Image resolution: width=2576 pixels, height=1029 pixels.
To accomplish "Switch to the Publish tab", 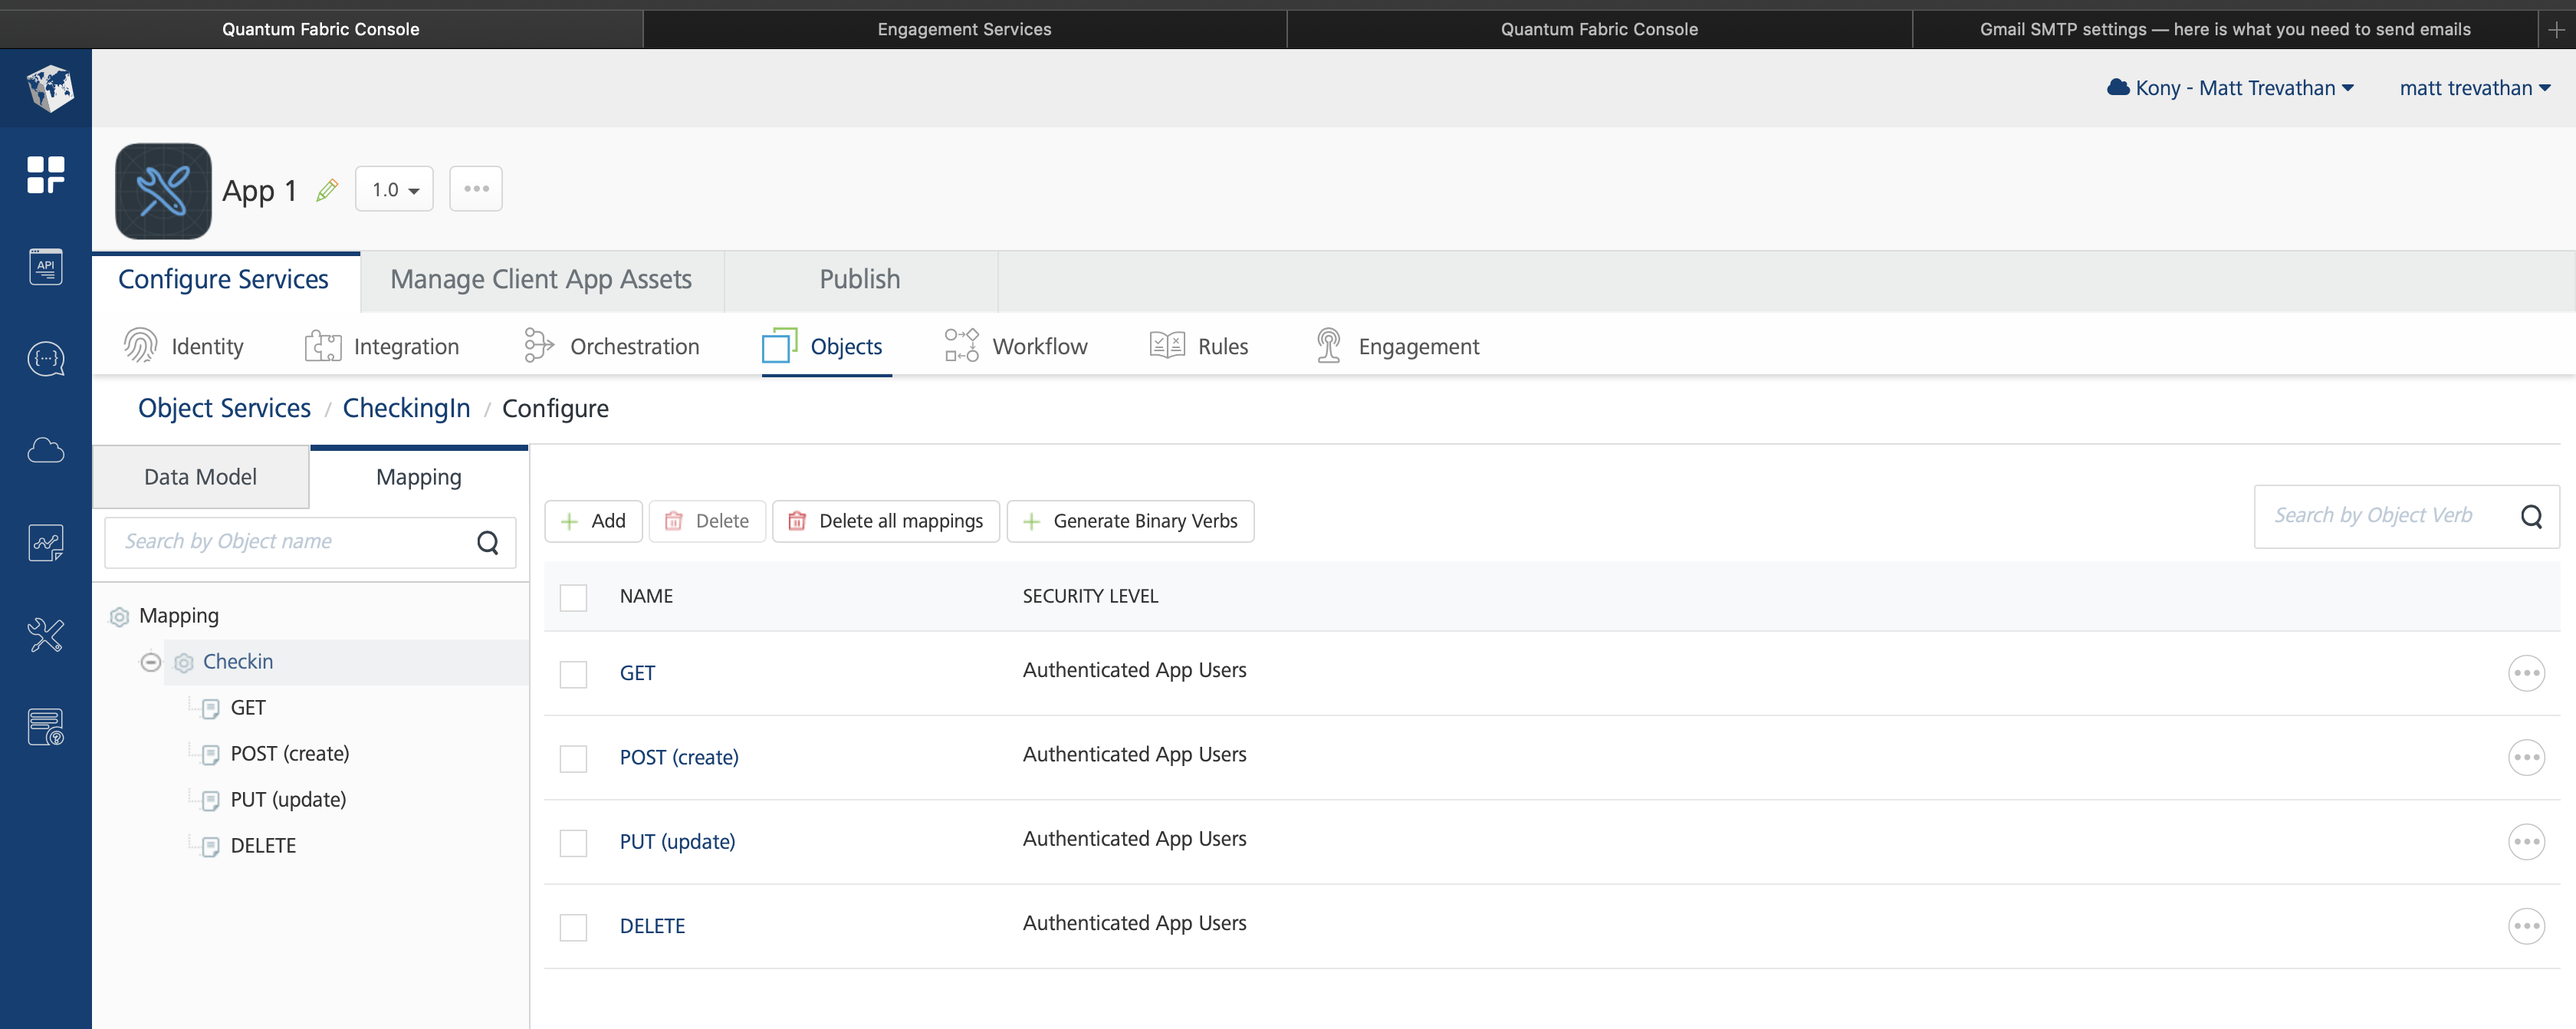I will tap(859, 278).
